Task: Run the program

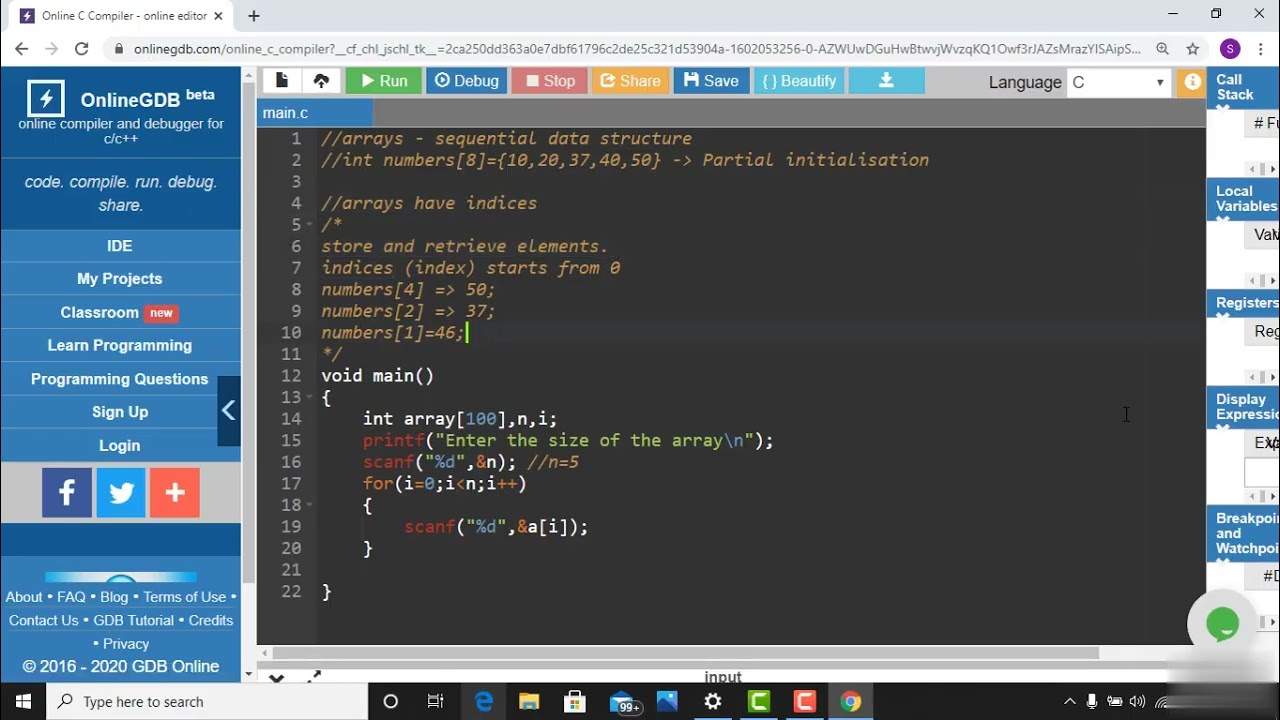Action: click(383, 81)
